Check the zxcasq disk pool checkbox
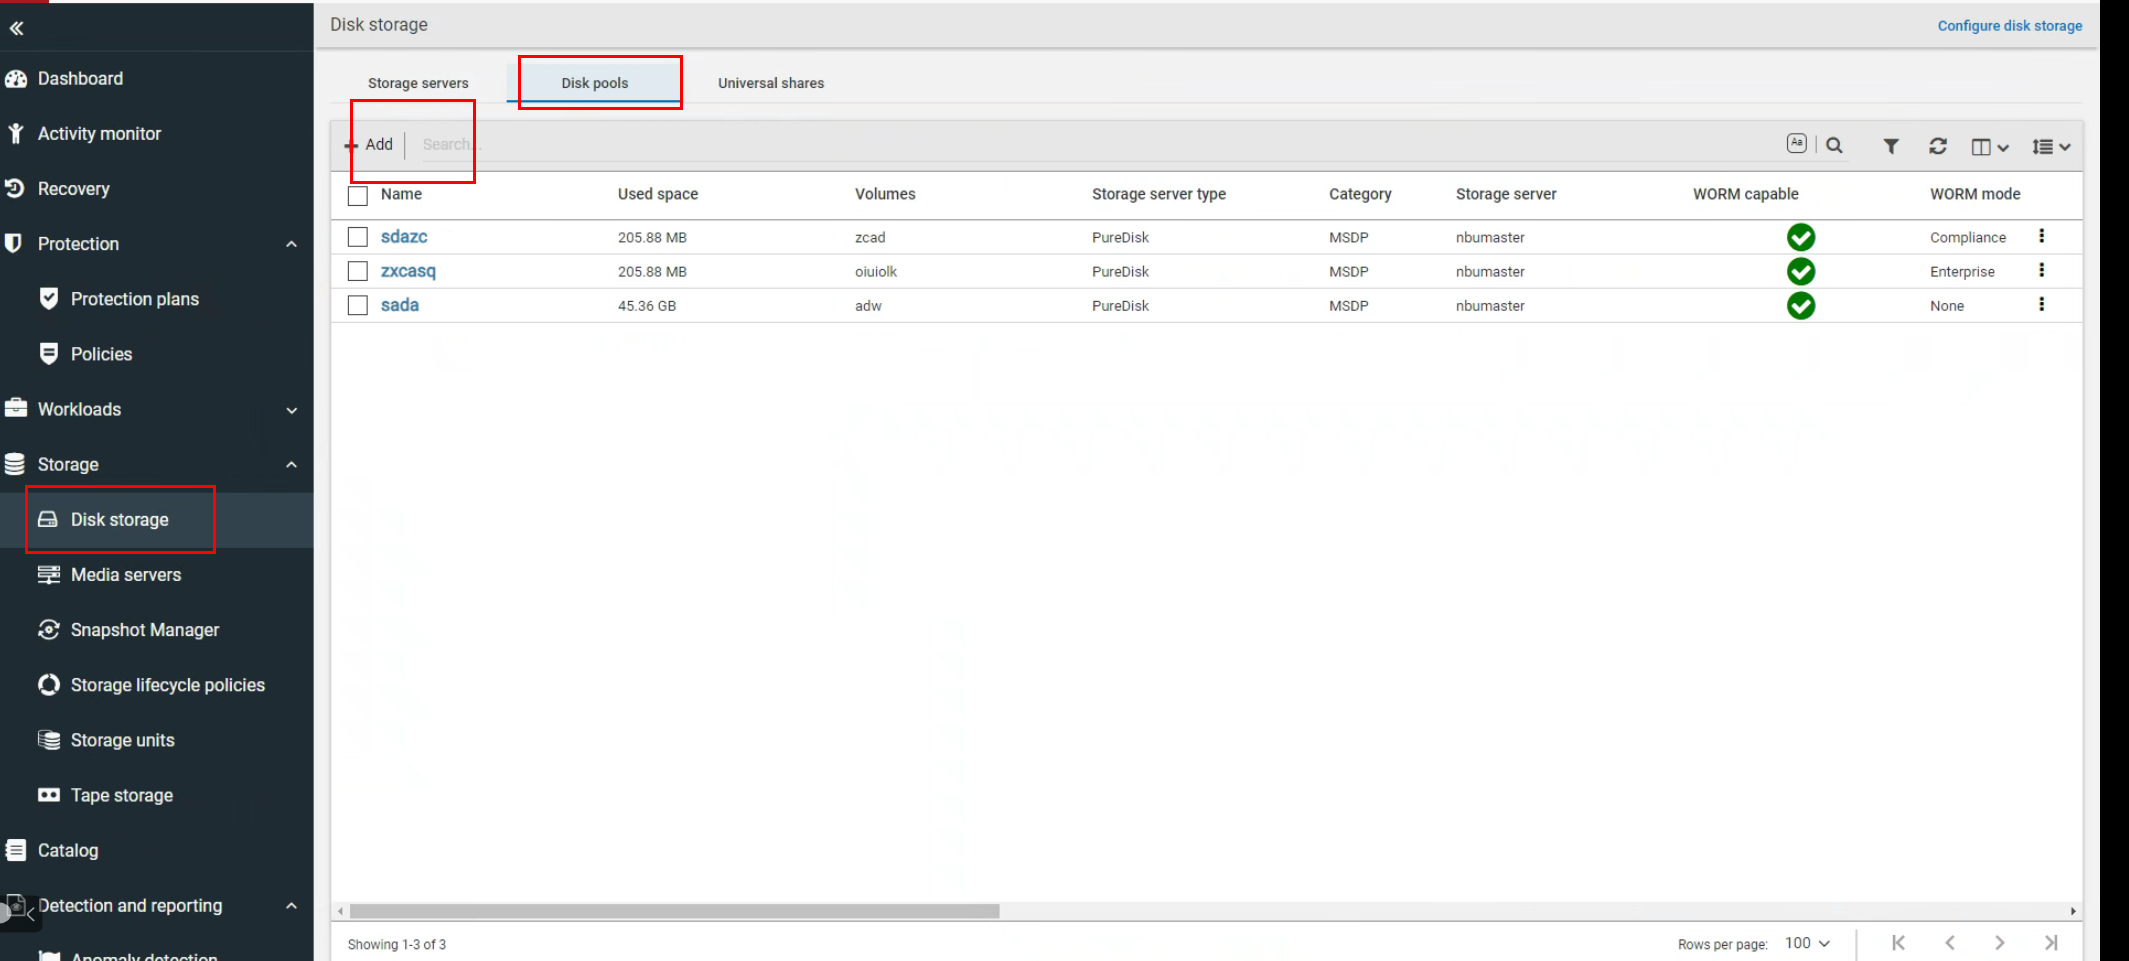2129x961 pixels. tap(358, 271)
